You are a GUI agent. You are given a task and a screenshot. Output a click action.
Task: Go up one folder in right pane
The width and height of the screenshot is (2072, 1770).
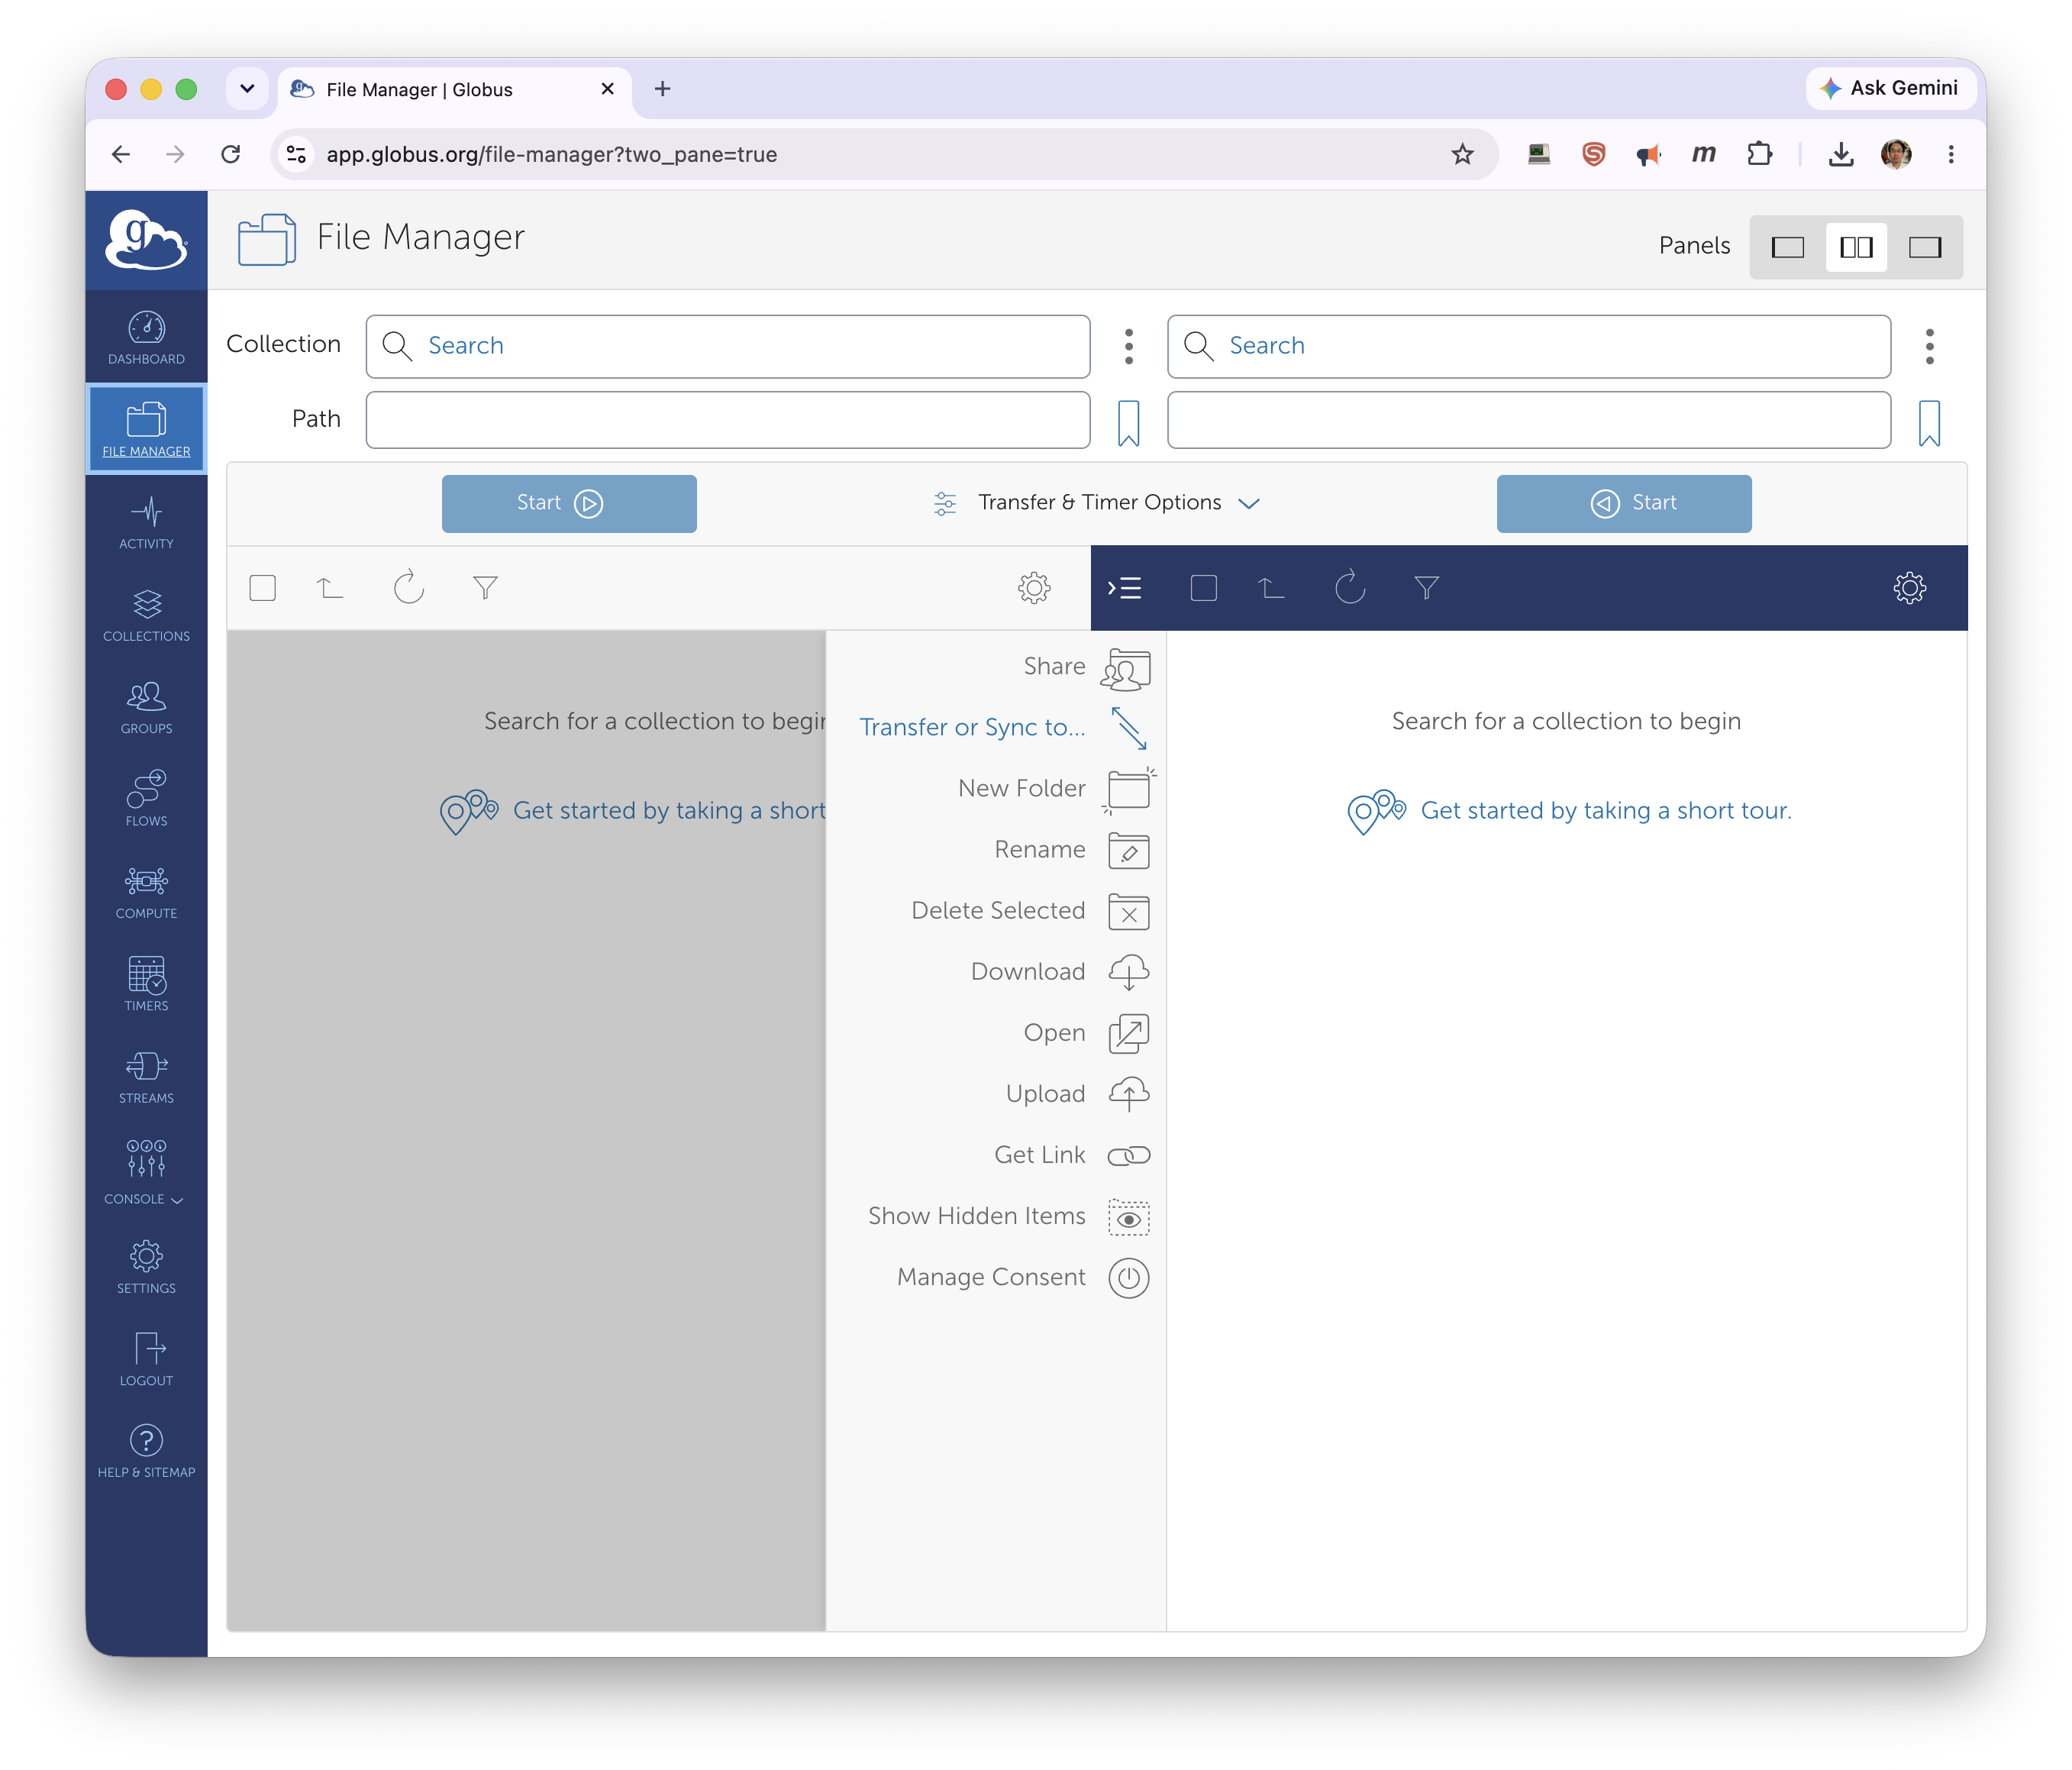point(1271,588)
